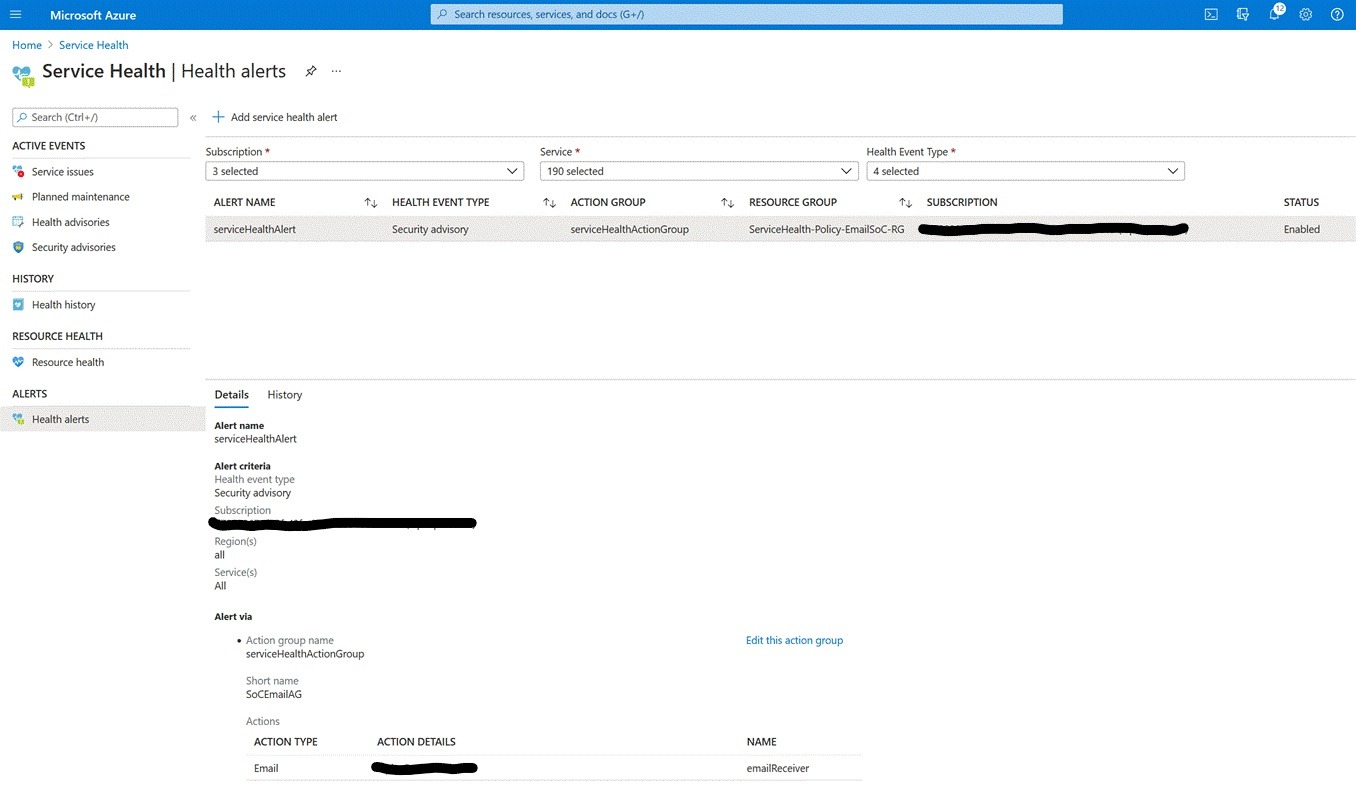The width and height of the screenshot is (1356, 796).
Task: Expand the Health Event Type dropdown
Action: (x=1025, y=171)
